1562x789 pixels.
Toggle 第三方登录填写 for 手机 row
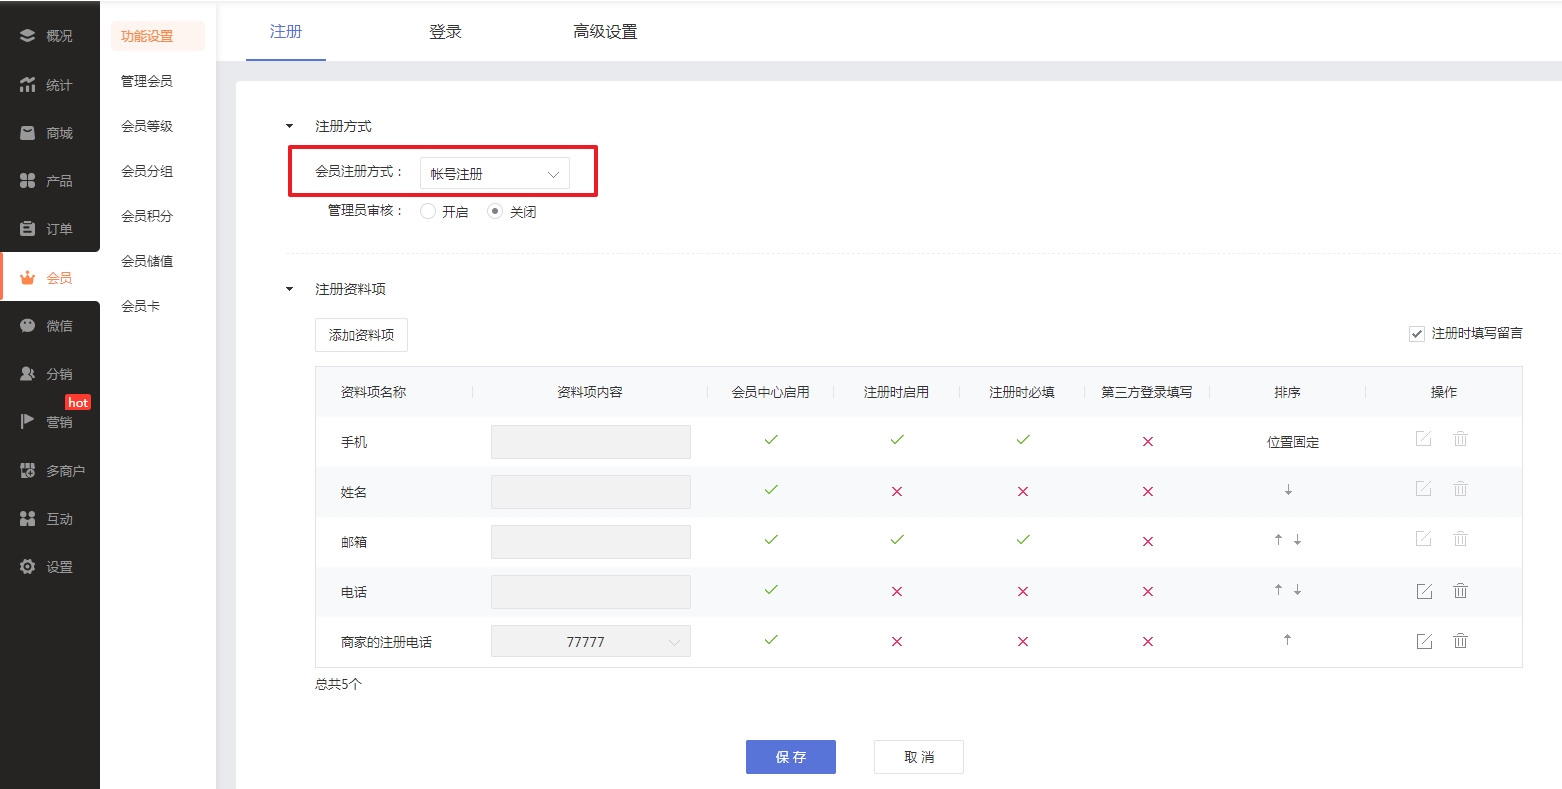coord(1148,441)
